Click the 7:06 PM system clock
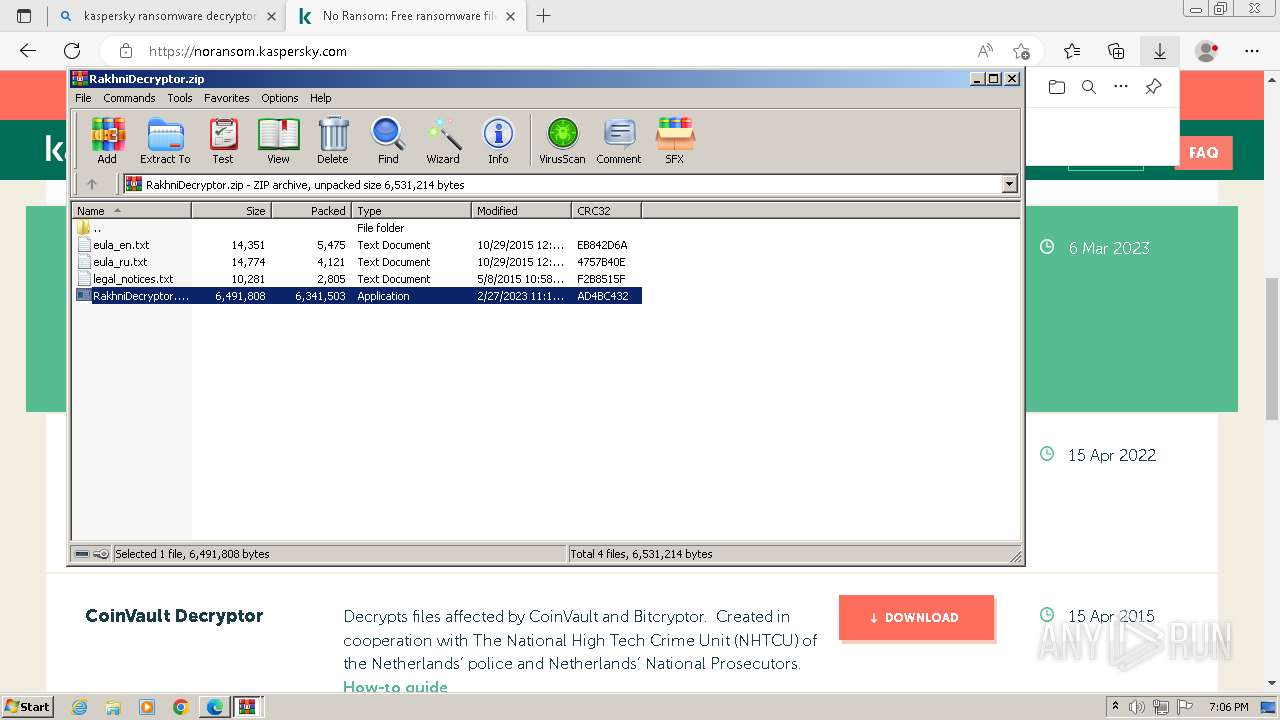 coord(1229,707)
